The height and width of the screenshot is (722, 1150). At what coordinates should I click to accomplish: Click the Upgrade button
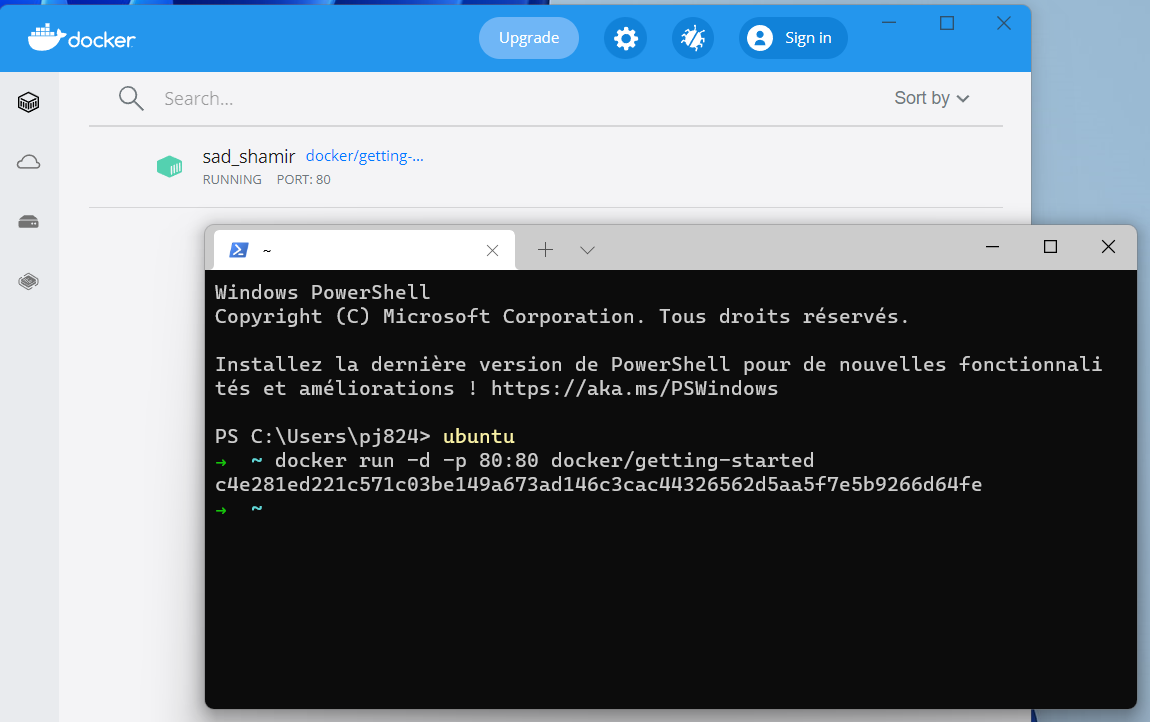[528, 37]
